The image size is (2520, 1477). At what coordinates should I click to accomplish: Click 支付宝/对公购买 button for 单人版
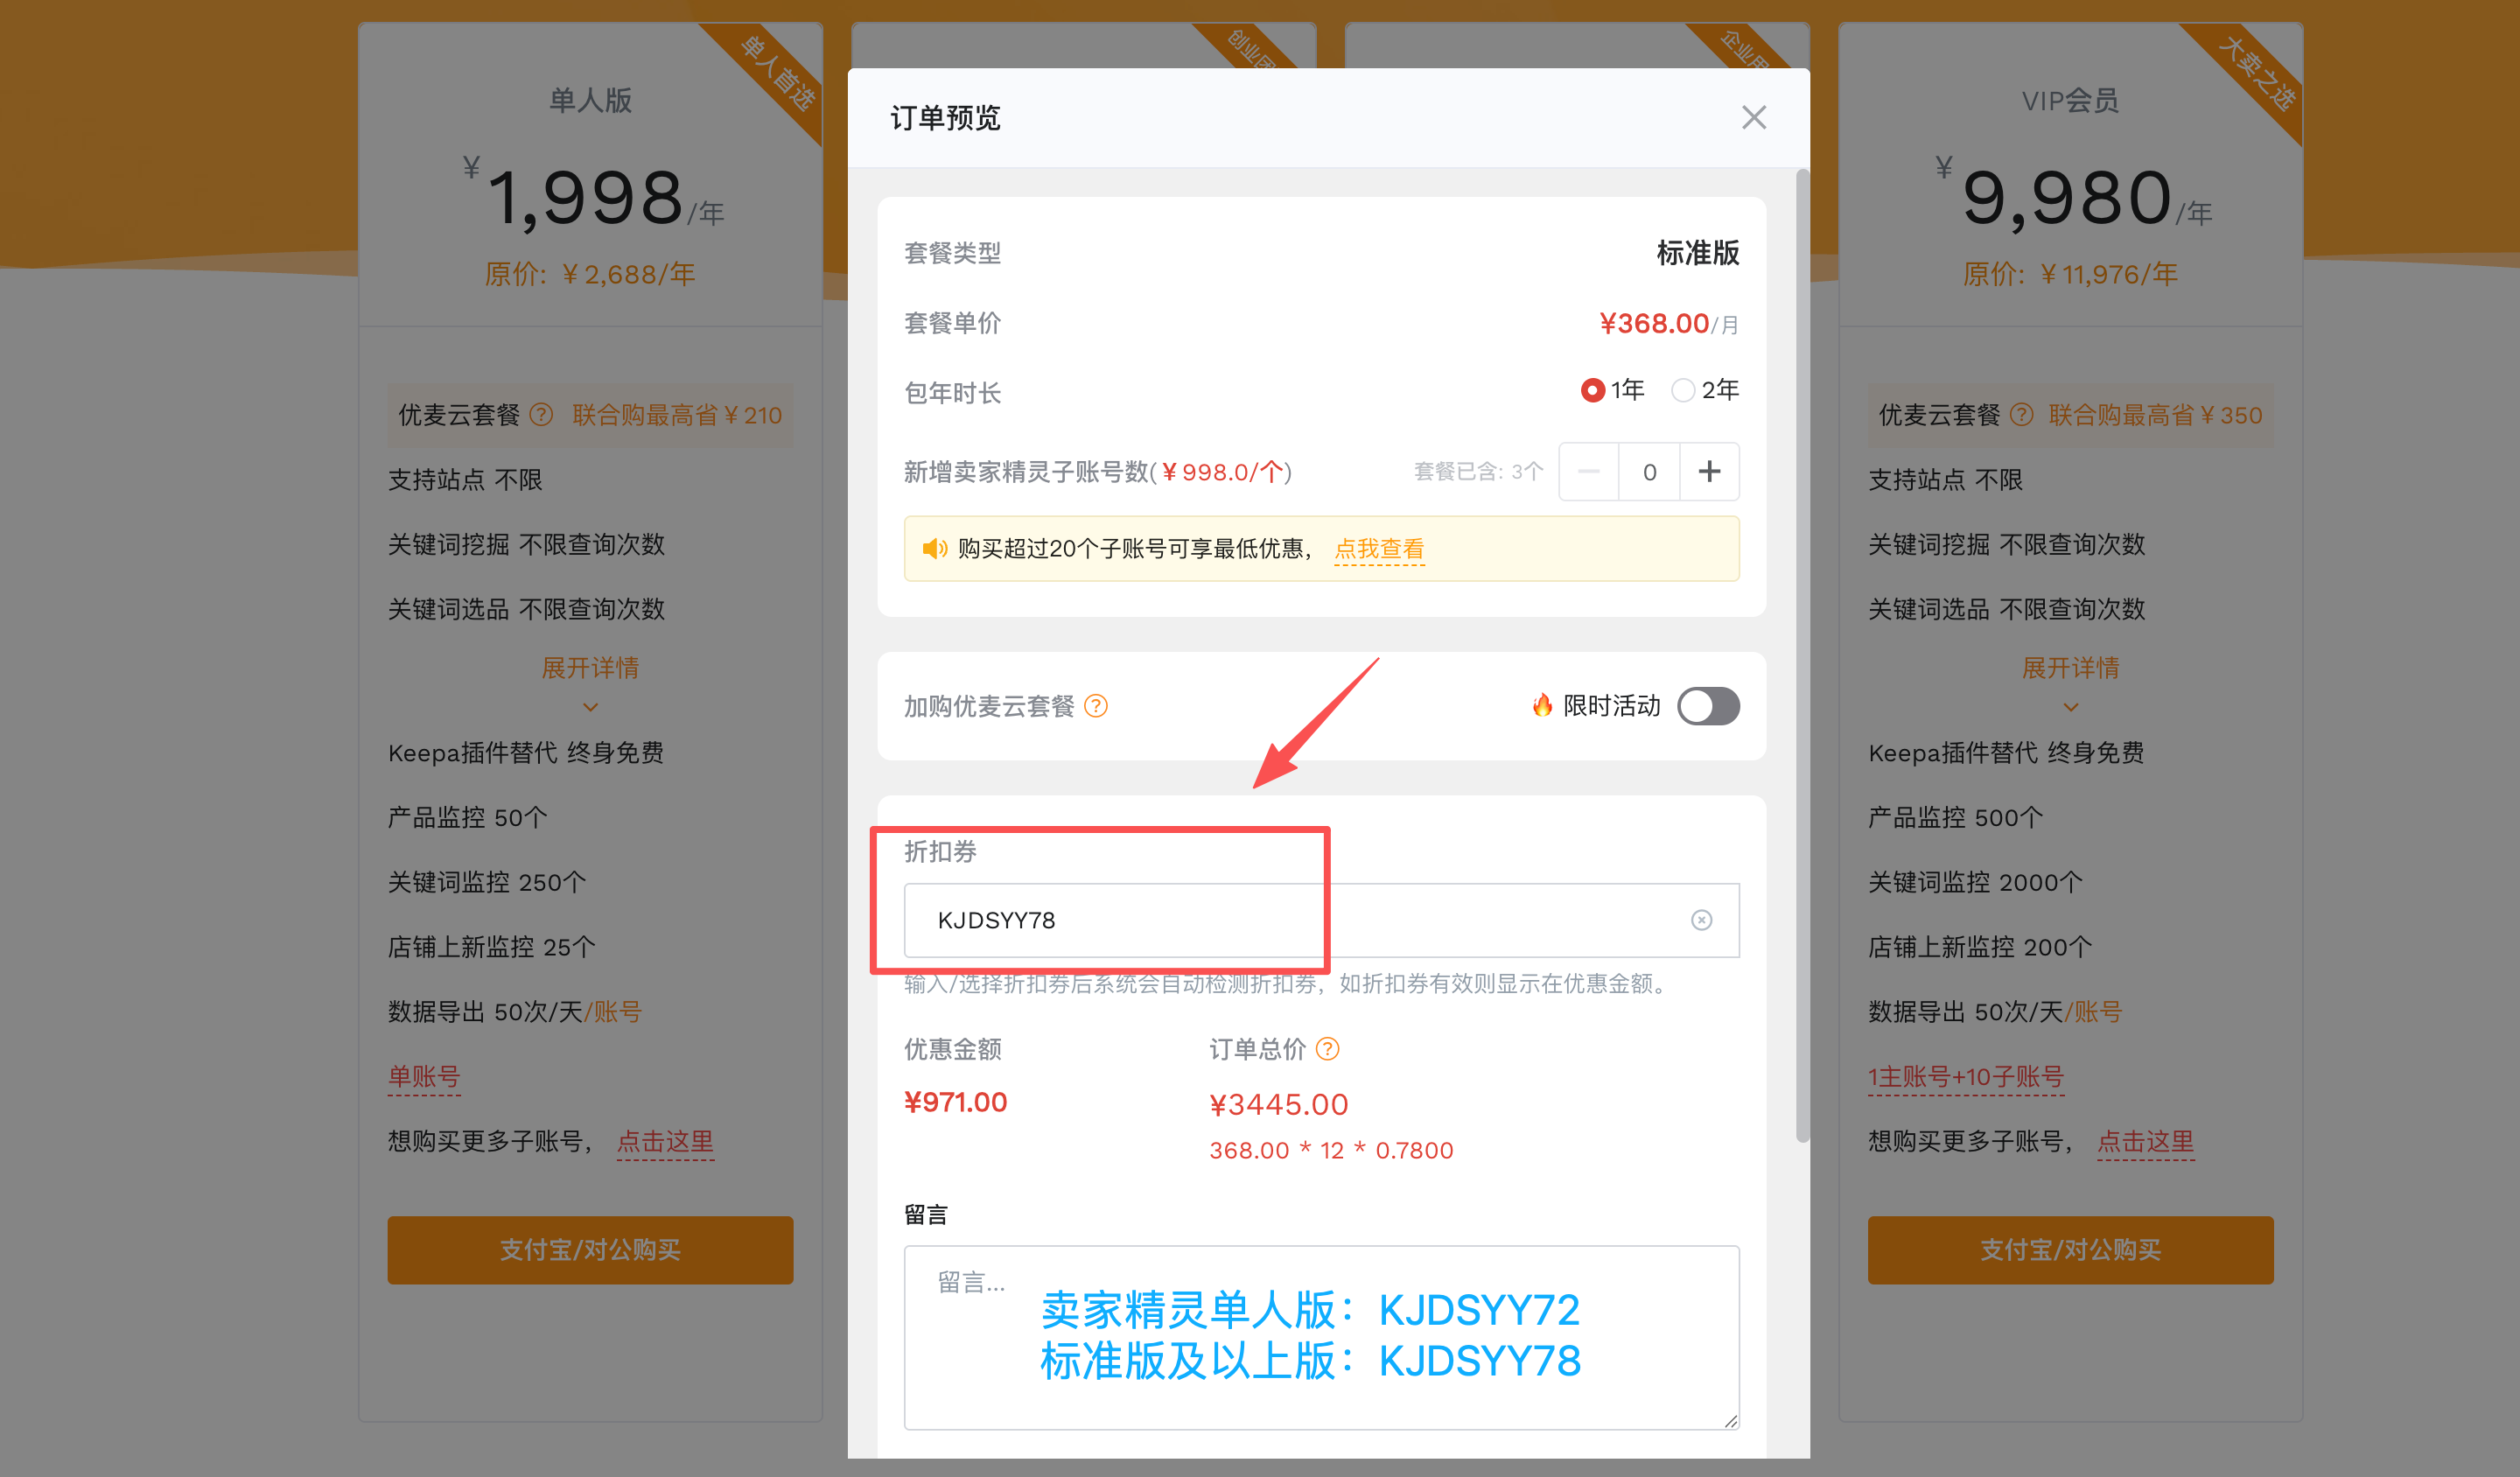(x=590, y=1250)
